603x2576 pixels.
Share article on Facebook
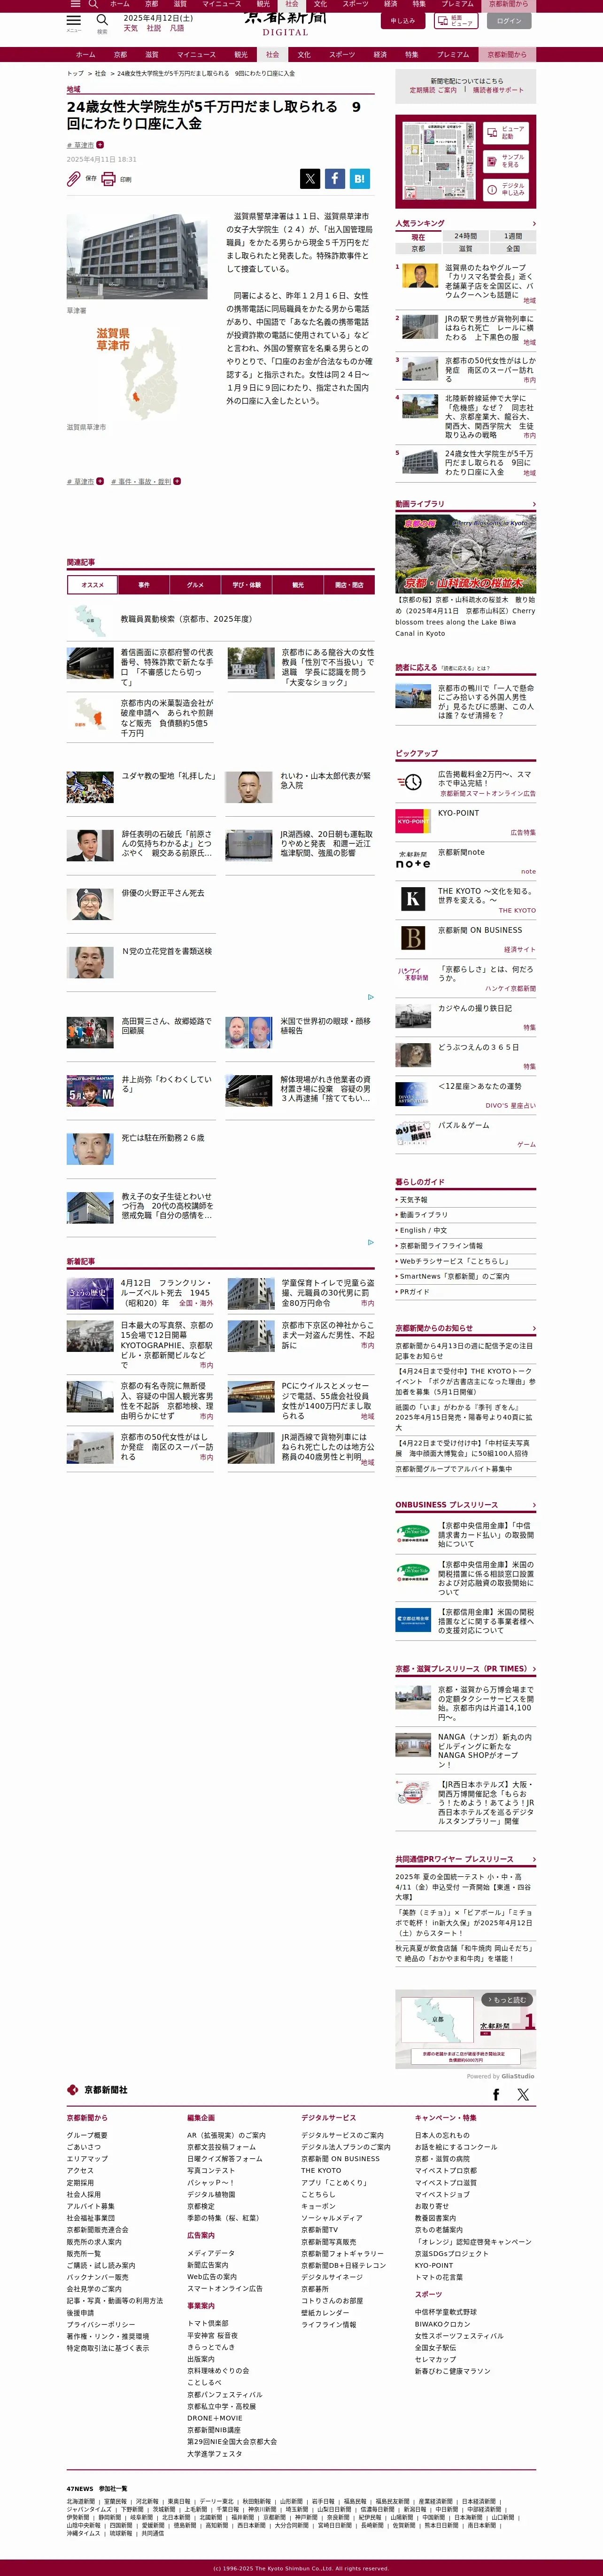coord(335,179)
